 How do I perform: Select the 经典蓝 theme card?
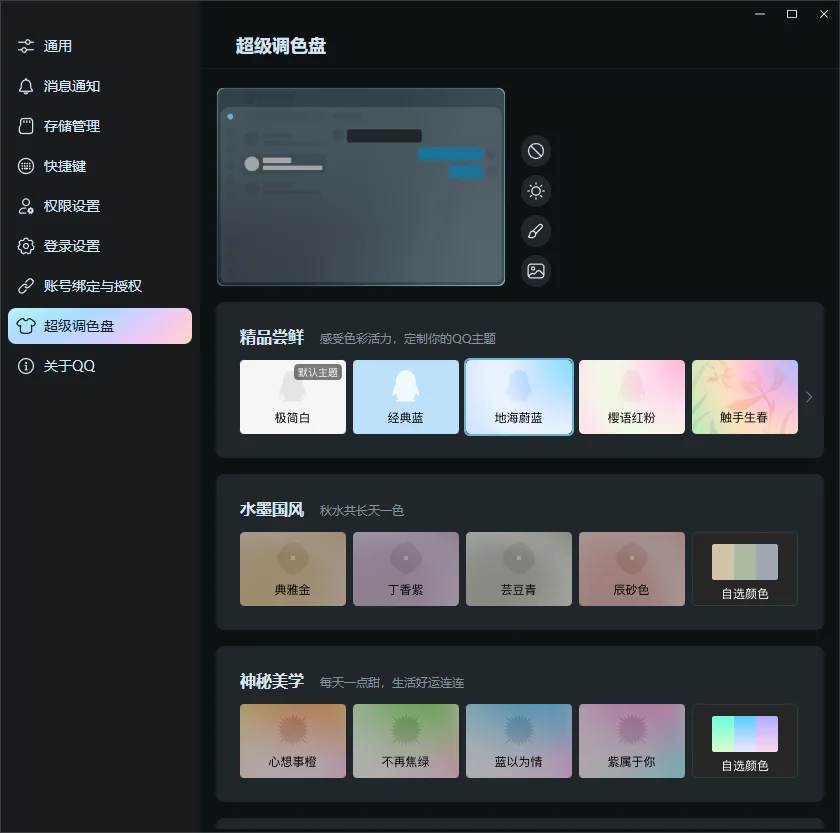(x=406, y=397)
